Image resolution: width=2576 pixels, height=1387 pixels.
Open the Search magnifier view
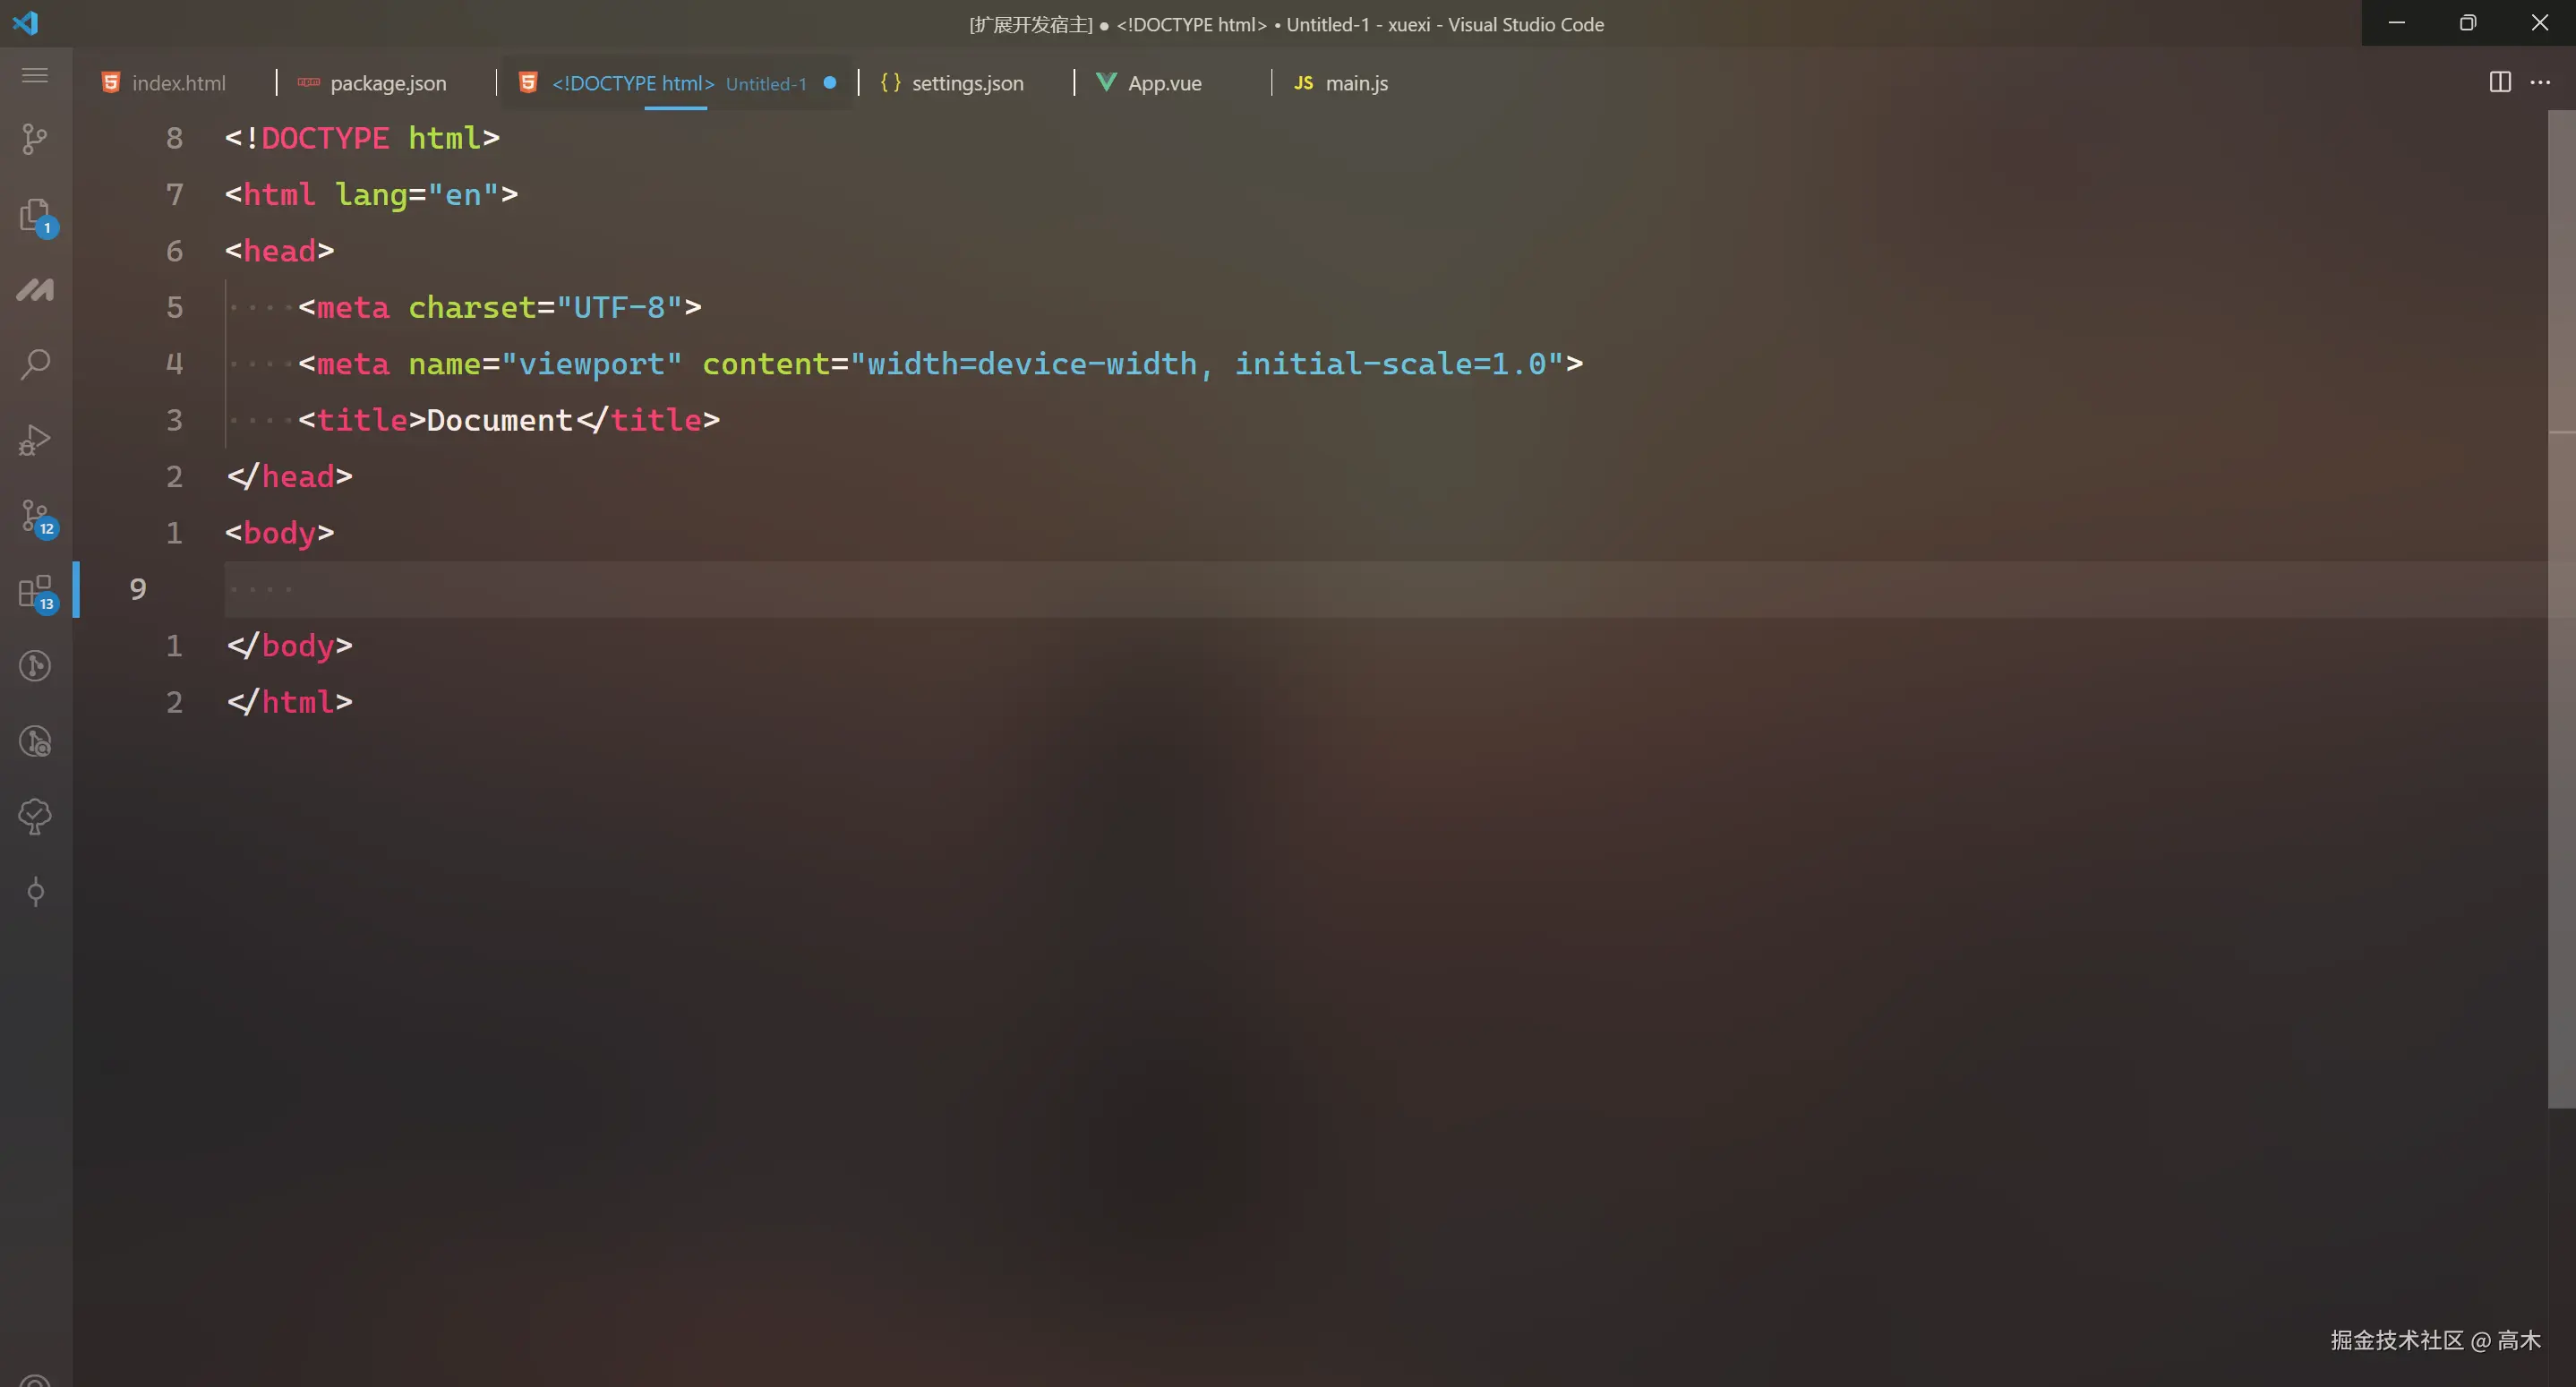[35, 364]
